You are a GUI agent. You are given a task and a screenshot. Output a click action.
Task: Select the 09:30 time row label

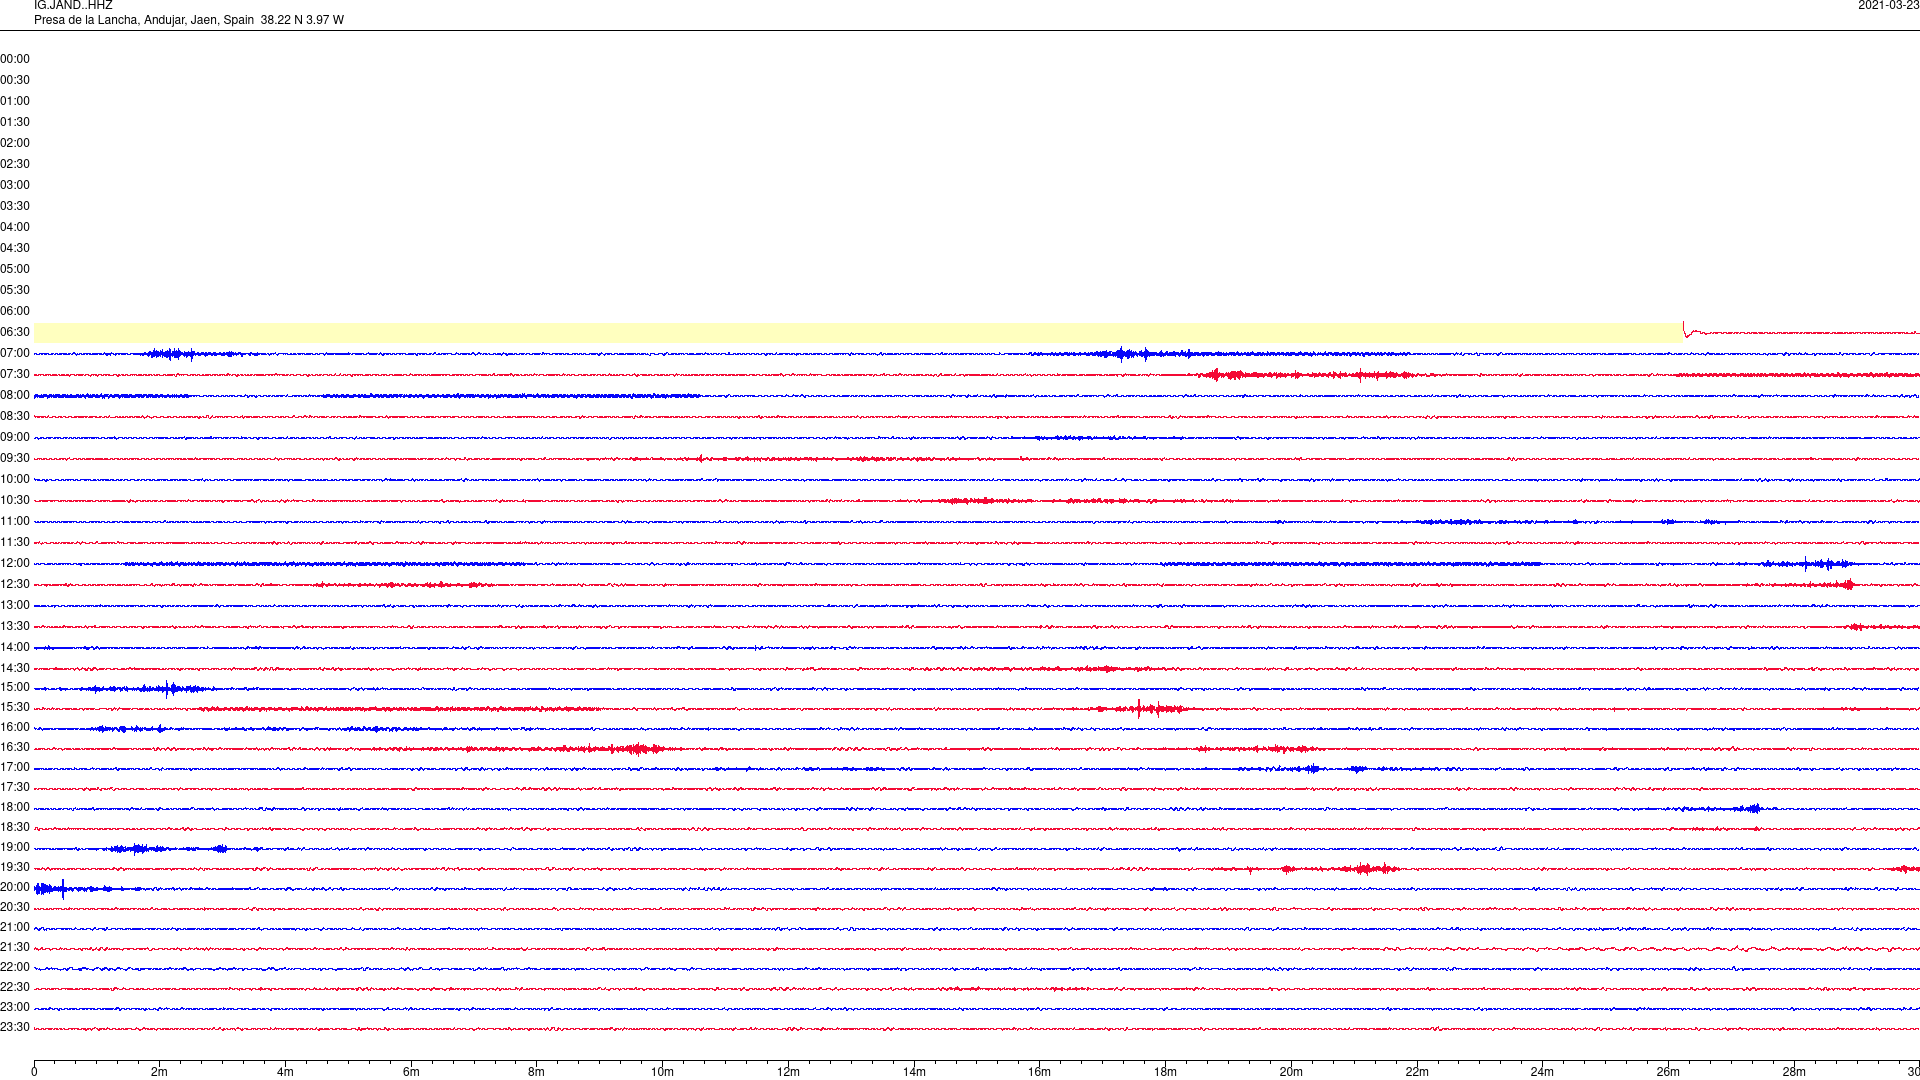[15, 458]
